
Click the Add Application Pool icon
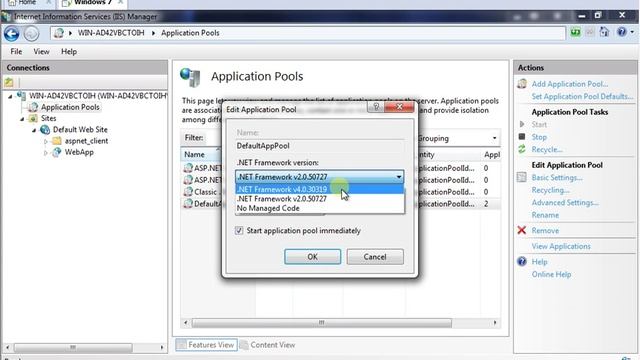522,84
